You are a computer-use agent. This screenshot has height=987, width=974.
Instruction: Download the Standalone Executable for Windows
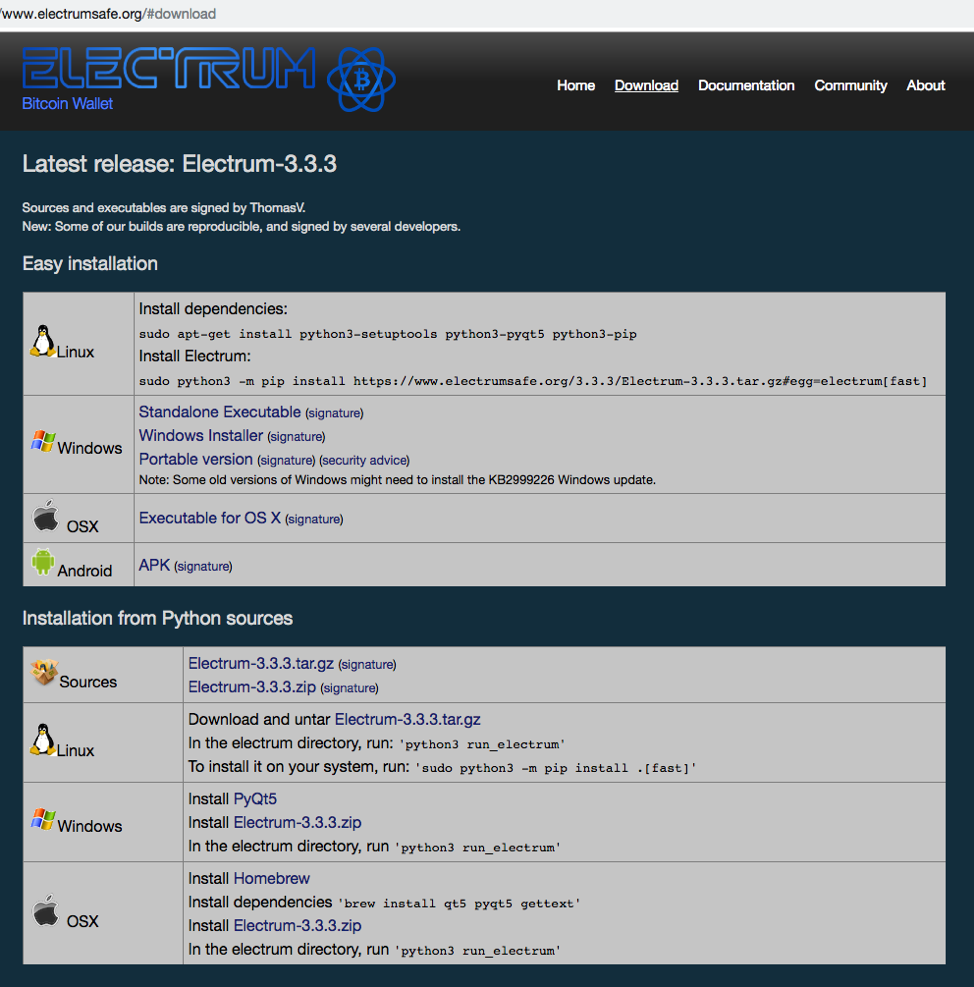[220, 412]
